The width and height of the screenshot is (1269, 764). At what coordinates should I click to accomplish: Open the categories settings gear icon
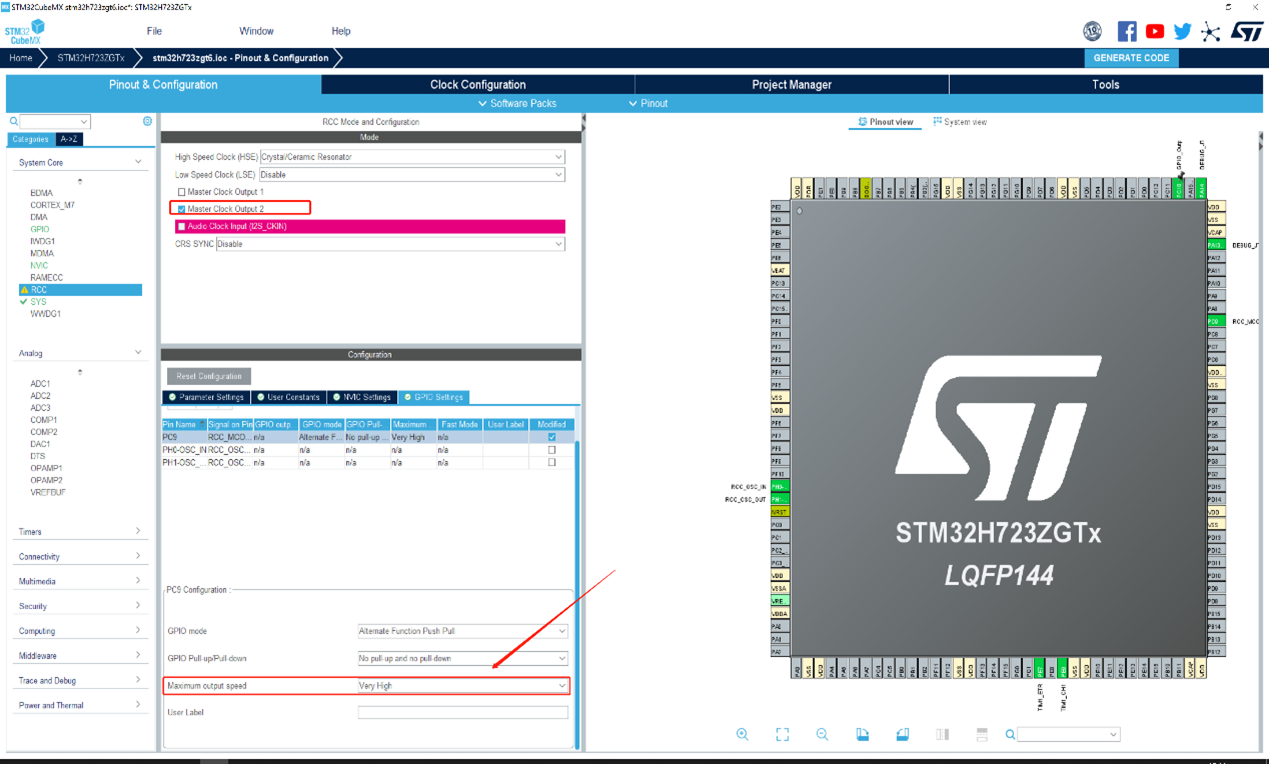click(x=147, y=121)
